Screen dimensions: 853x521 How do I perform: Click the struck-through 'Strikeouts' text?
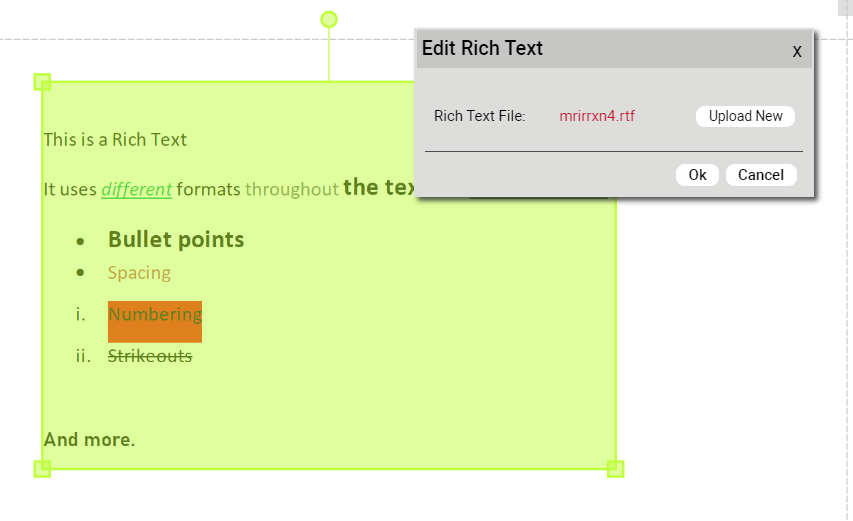pos(150,356)
